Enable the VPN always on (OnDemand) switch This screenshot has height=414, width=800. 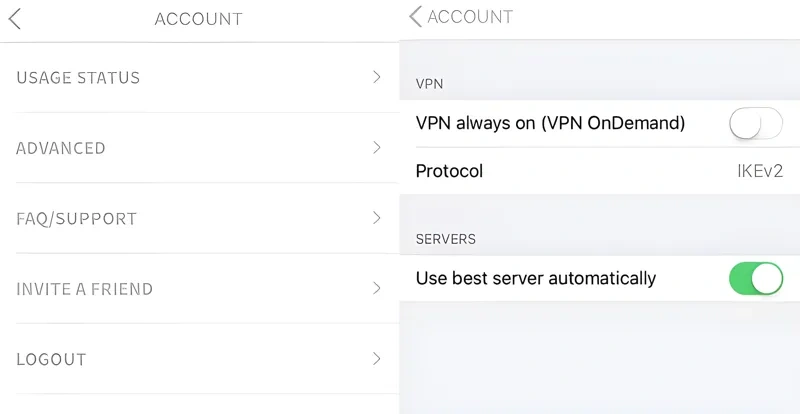[x=755, y=123]
